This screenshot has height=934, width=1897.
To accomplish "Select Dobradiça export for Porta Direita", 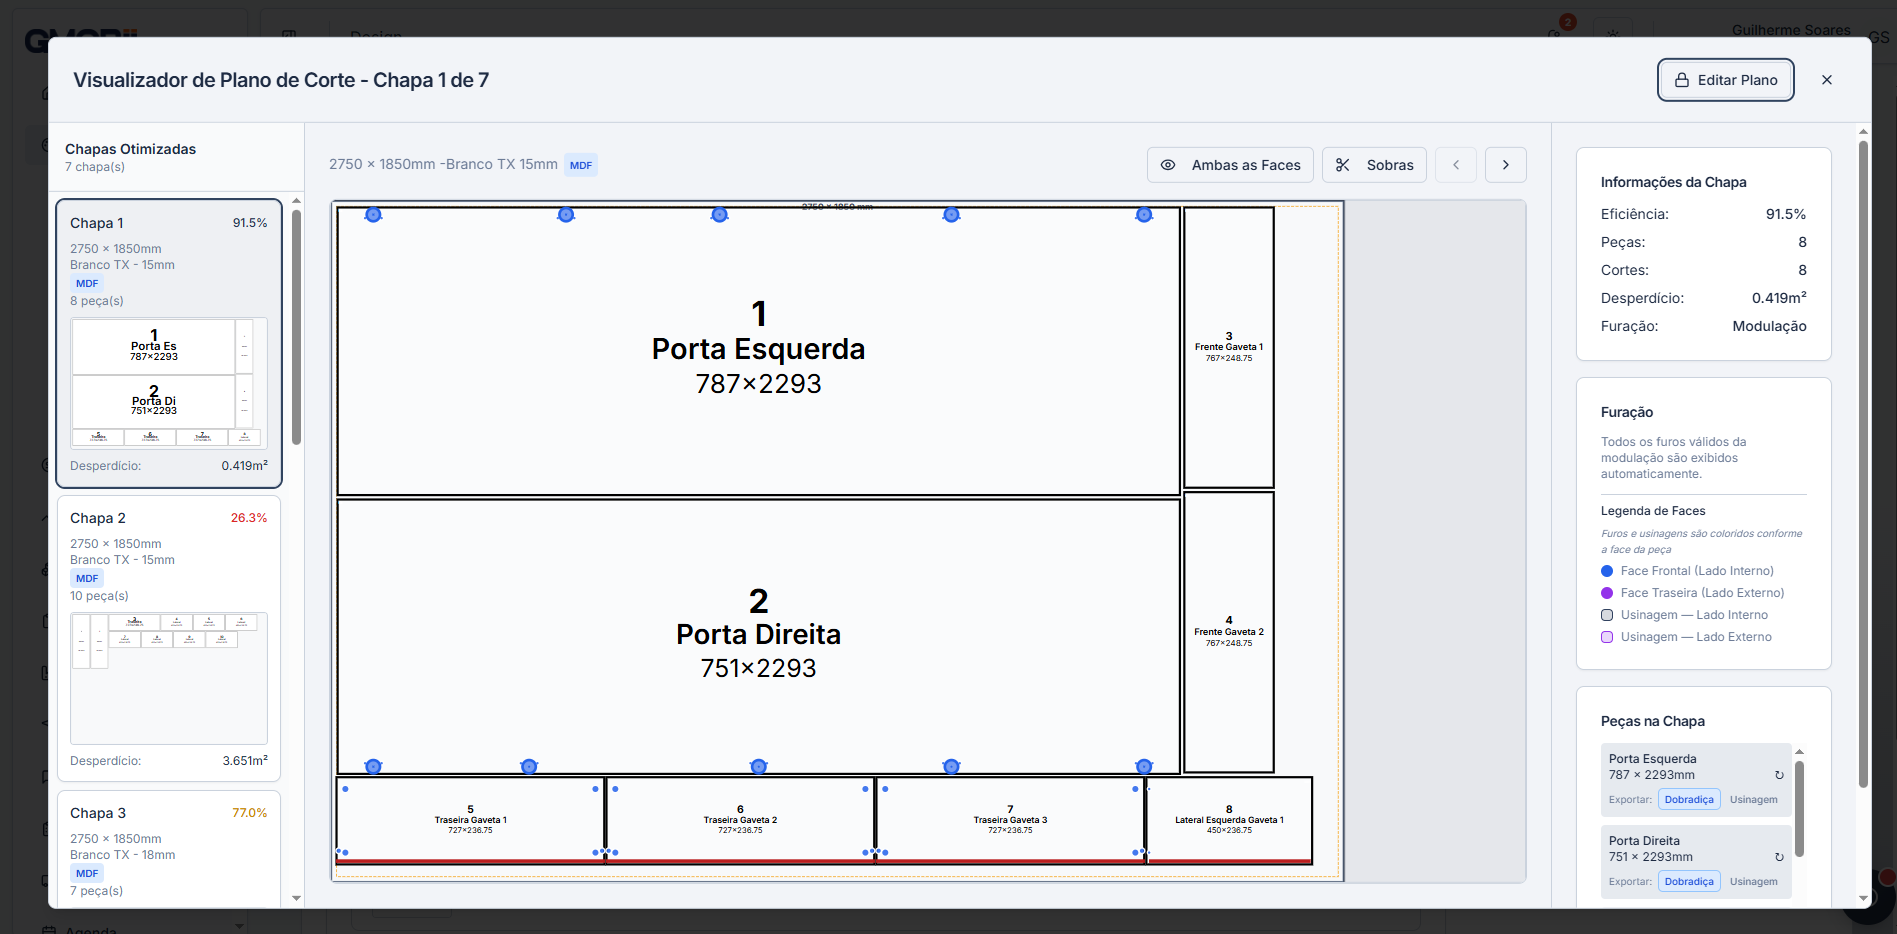I will coord(1689,882).
